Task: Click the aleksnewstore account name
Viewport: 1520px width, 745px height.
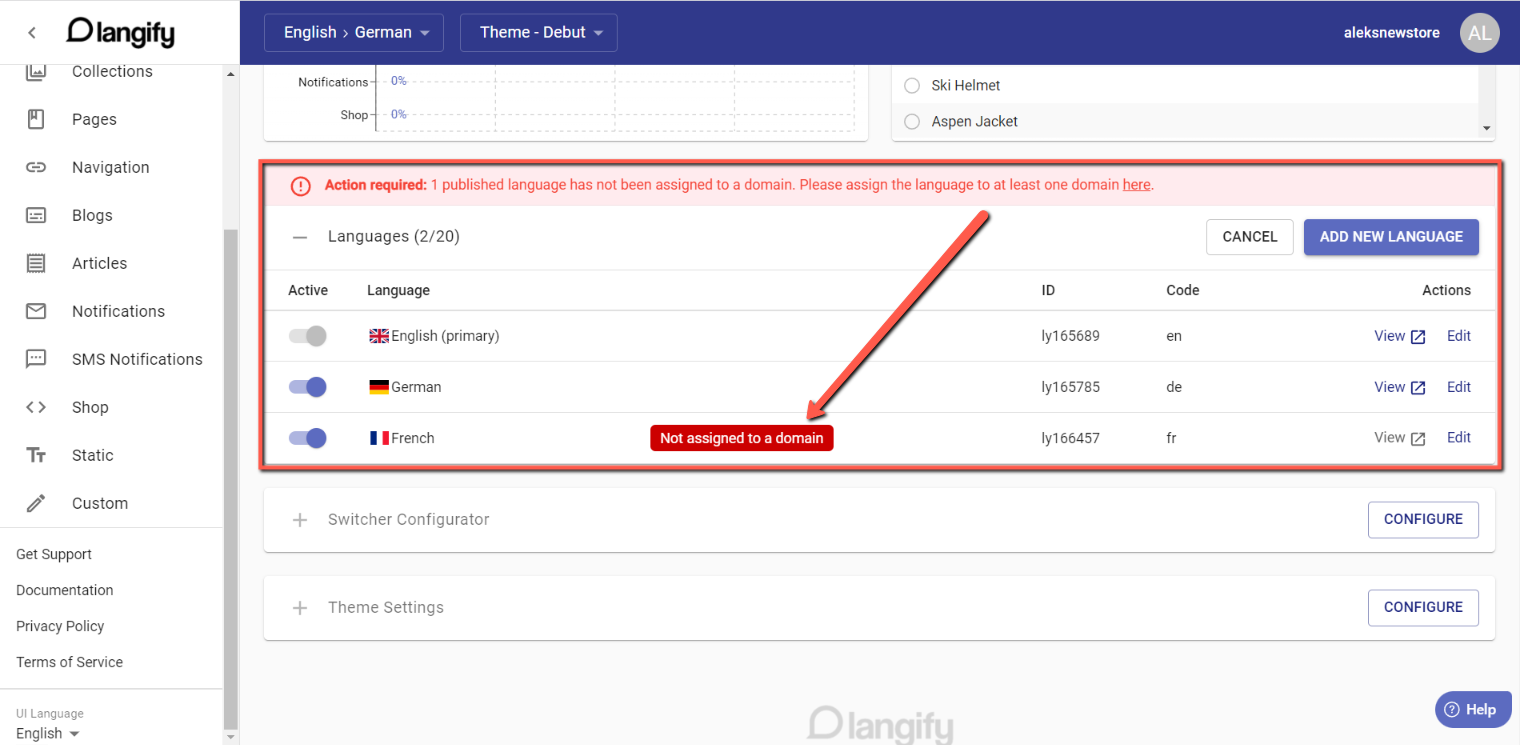Action: 1391,32
